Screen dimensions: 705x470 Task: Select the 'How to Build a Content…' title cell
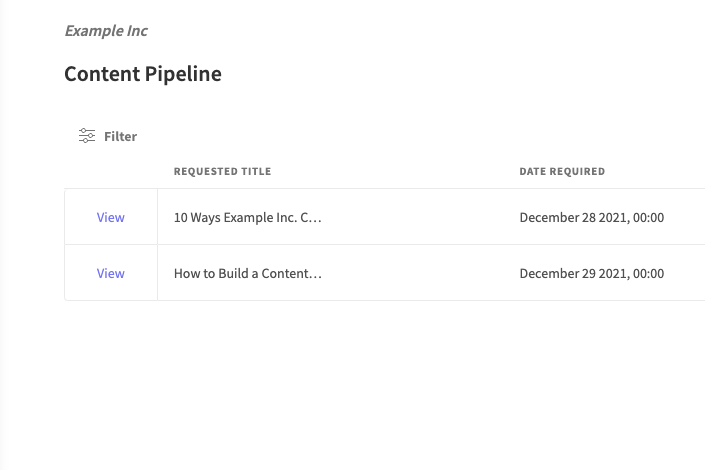(247, 273)
